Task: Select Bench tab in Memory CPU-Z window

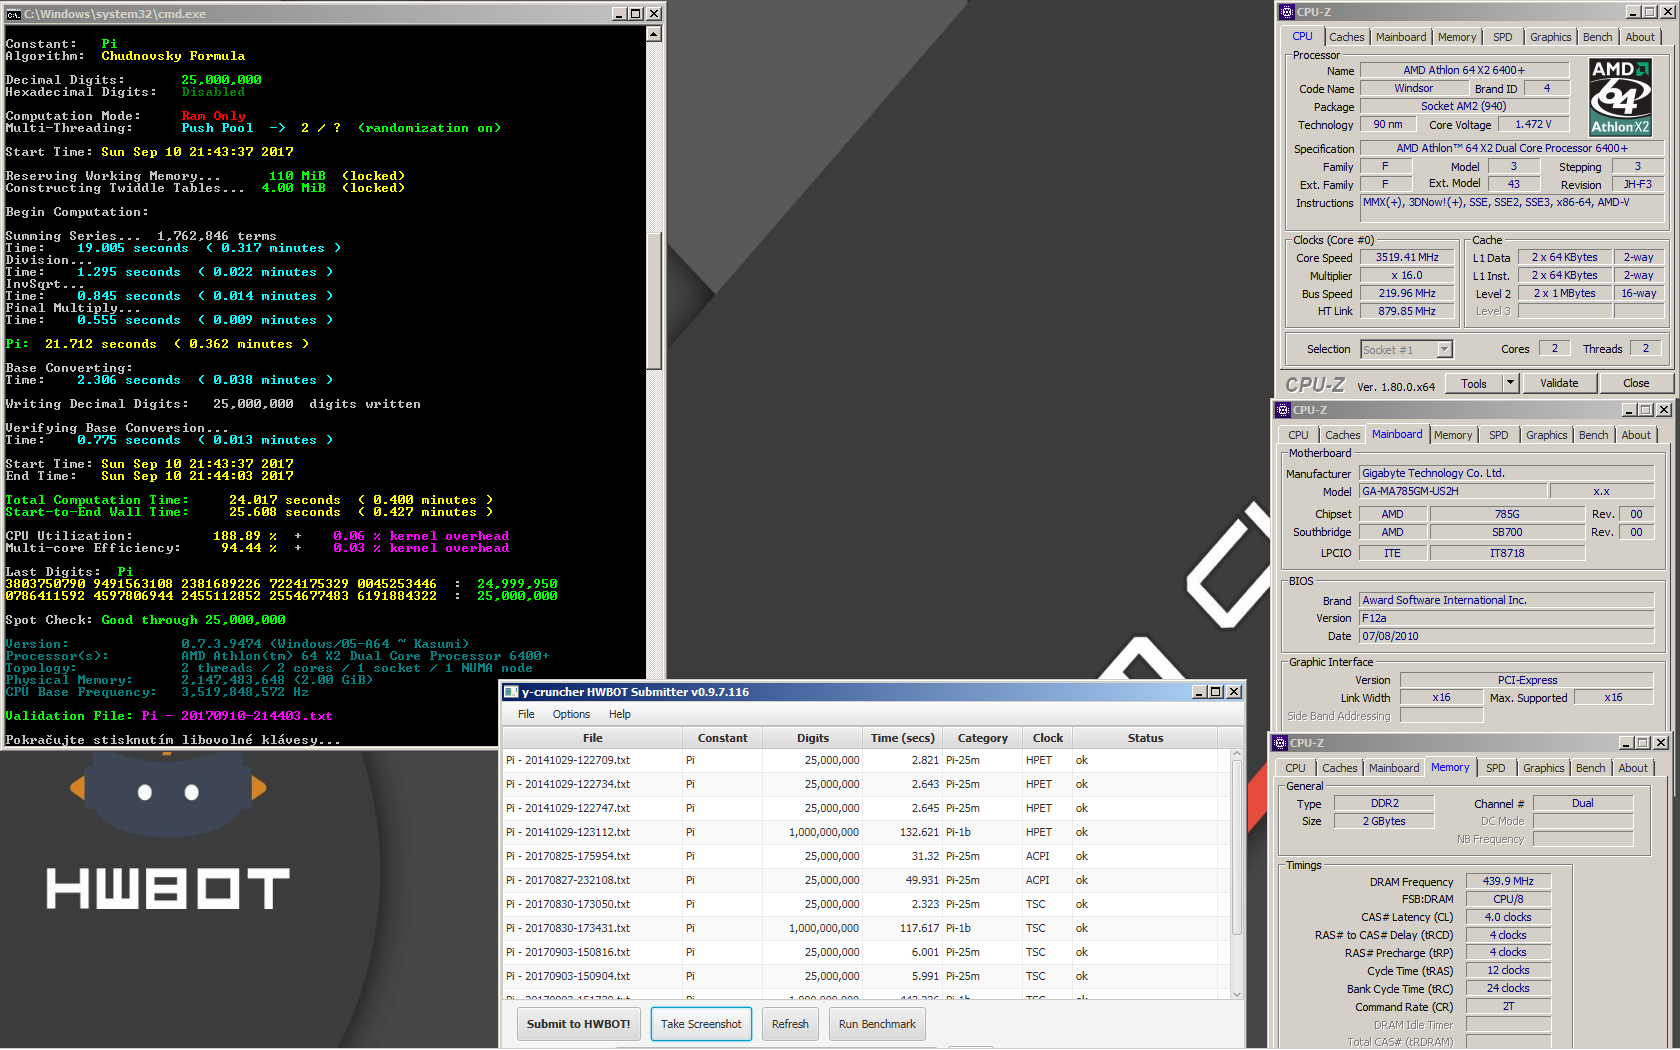Action: [1590, 768]
